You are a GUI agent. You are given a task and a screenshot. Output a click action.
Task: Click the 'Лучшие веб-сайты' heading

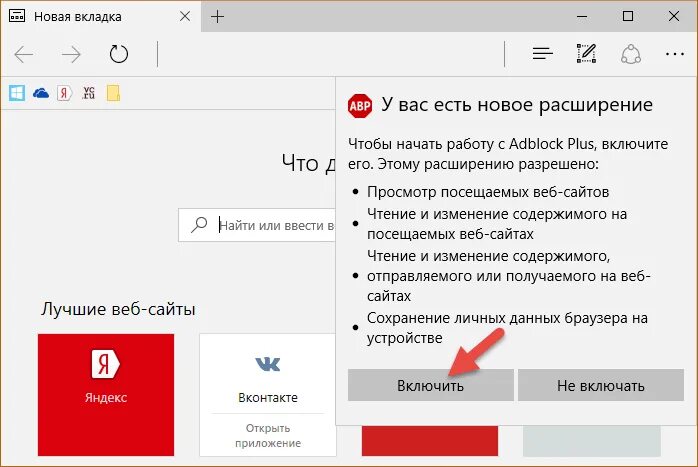coord(118,309)
